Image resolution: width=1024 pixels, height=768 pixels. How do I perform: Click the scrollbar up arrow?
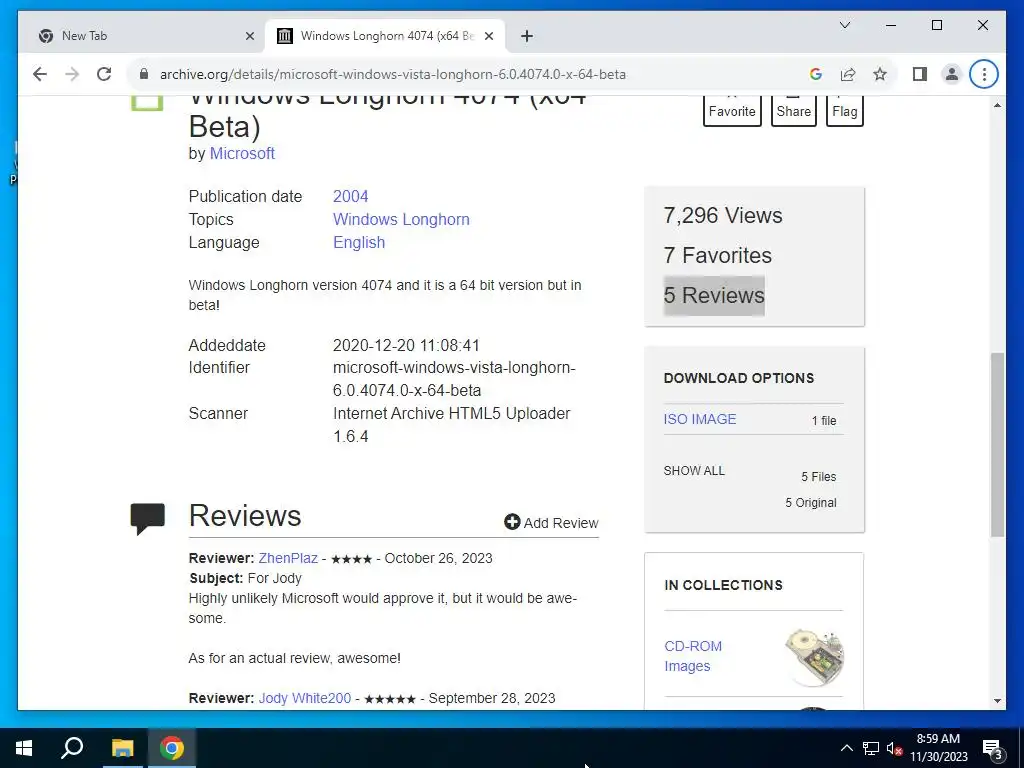pyautogui.click(x=997, y=105)
